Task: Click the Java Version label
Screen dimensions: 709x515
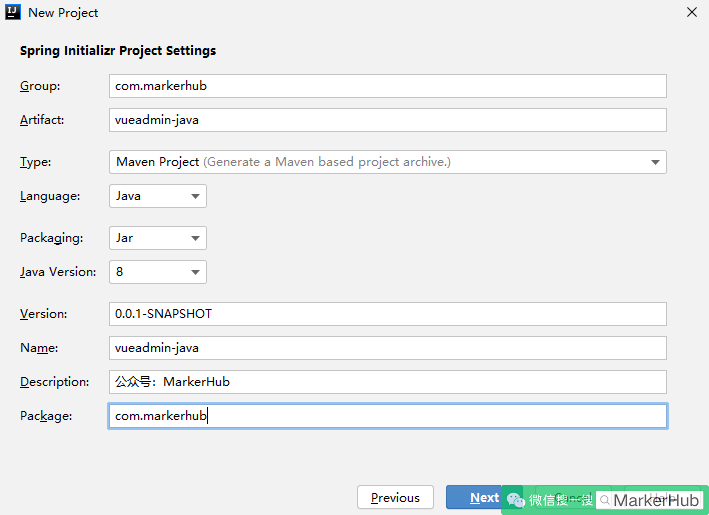Action: tap(58, 272)
